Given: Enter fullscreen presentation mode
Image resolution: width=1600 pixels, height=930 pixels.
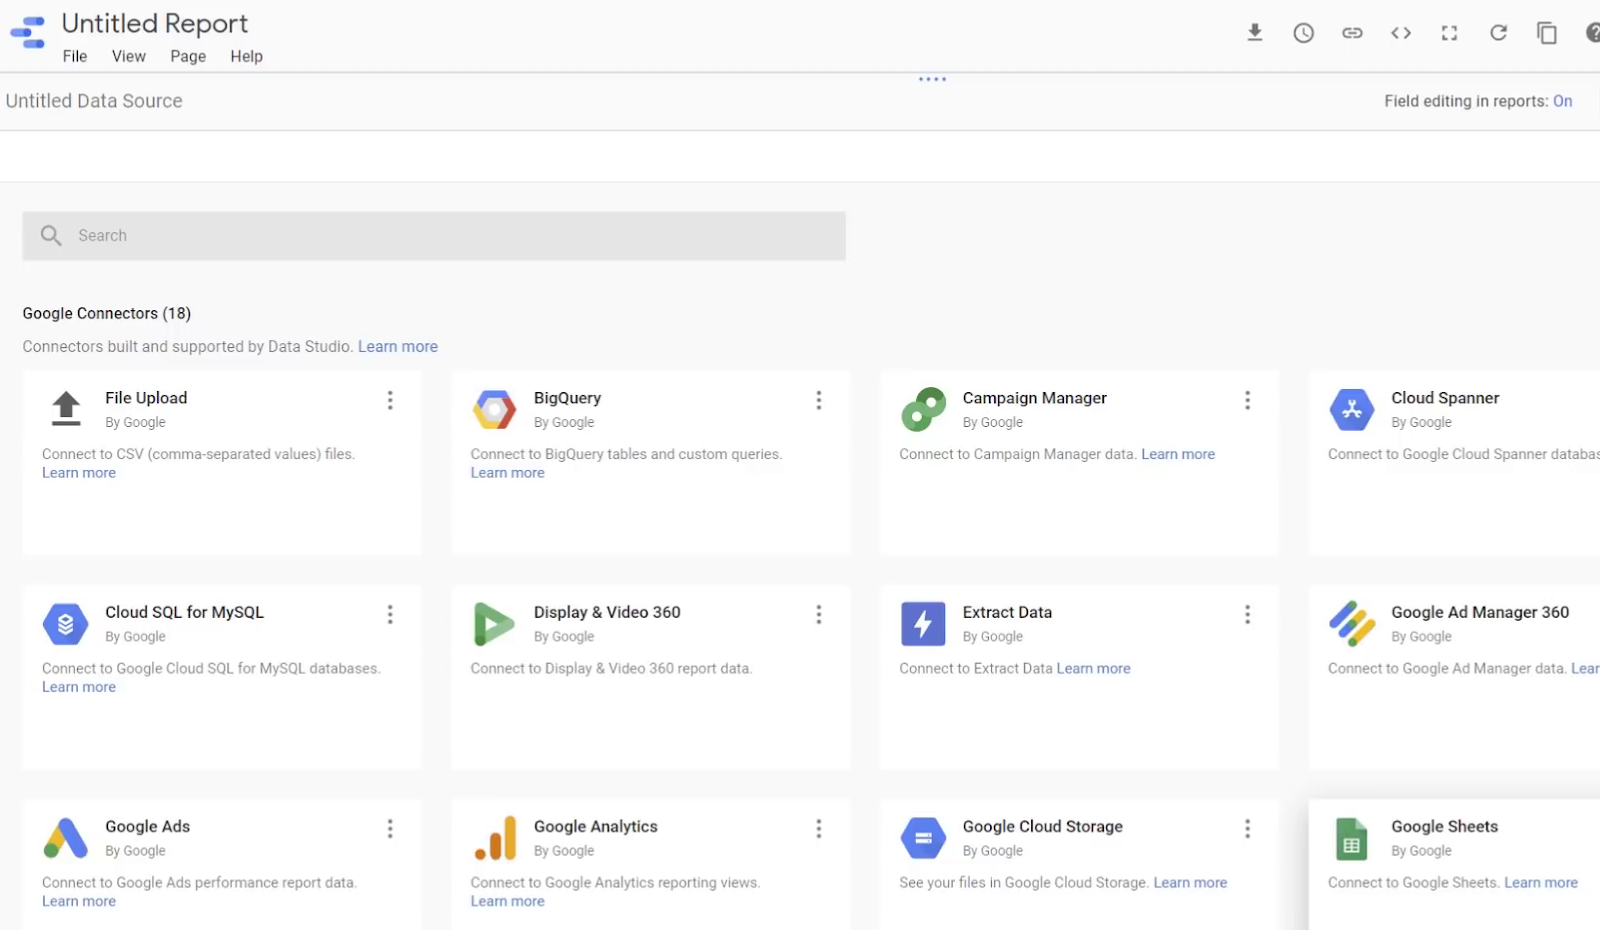Looking at the screenshot, I should (1449, 33).
